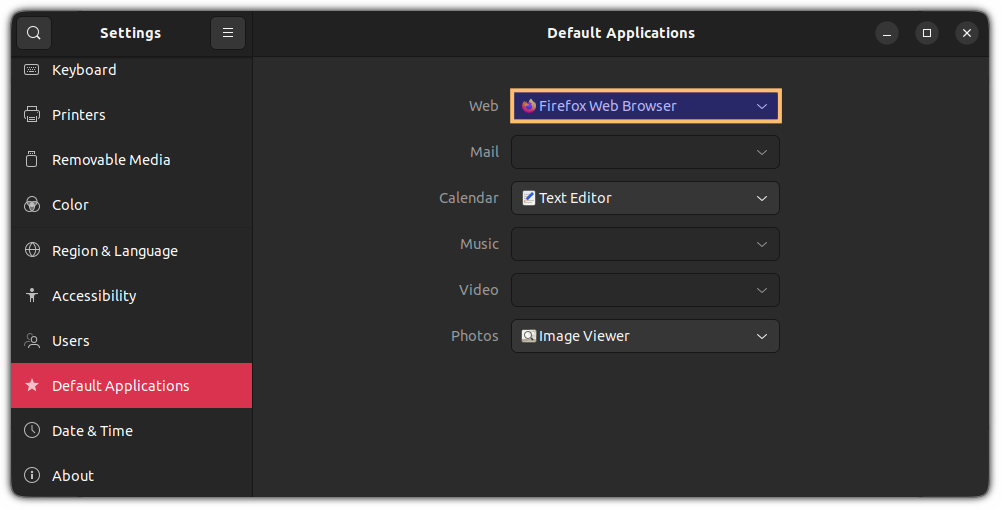The width and height of the screenshot is (1002, 510).
Task: Click the Users icon in sidebar
Action: pyautogui.click(x=32, y=341)
